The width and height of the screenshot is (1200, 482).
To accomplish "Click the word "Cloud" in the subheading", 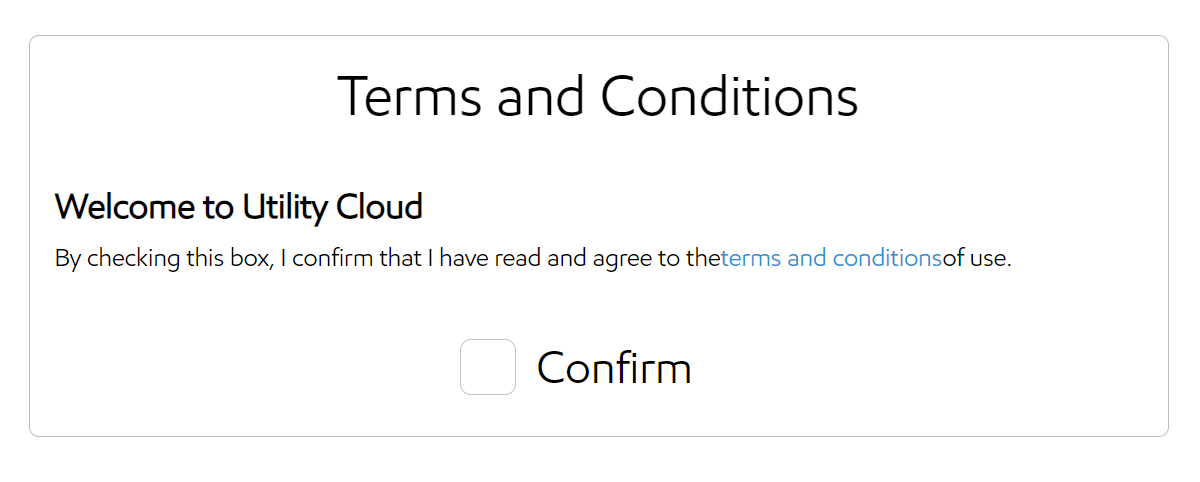I will point(379,207).
